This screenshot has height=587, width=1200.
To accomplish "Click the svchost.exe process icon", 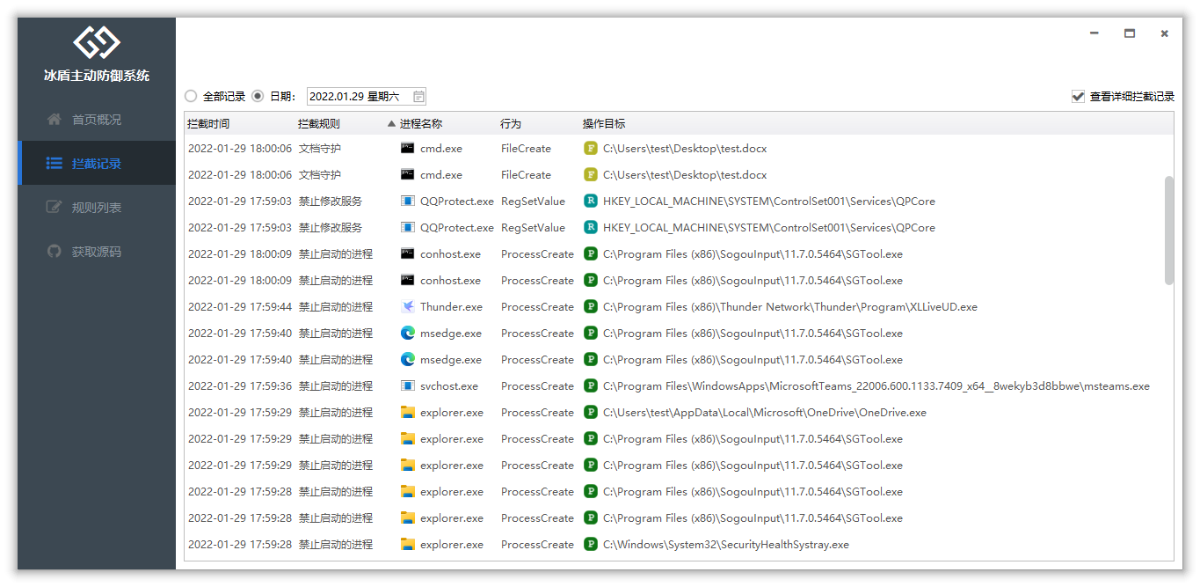I will [408, 386].
